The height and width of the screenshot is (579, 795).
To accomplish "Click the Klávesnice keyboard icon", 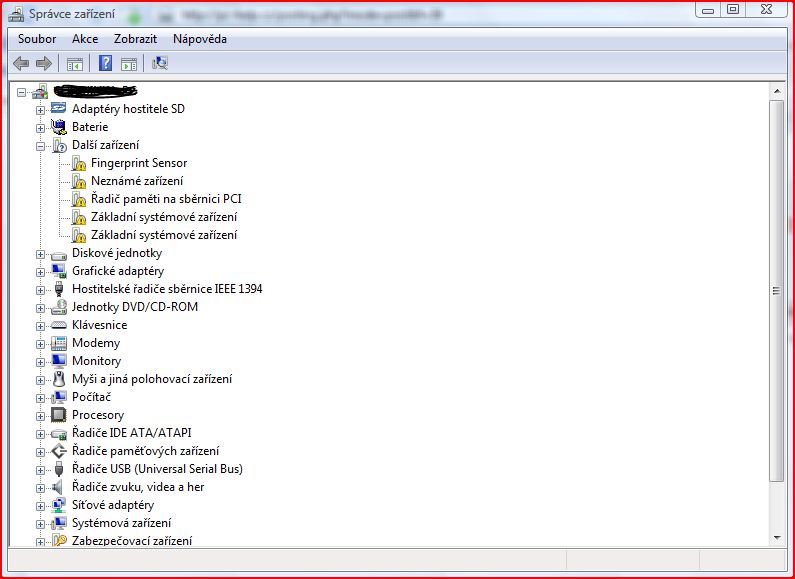I will coord(59,325).
